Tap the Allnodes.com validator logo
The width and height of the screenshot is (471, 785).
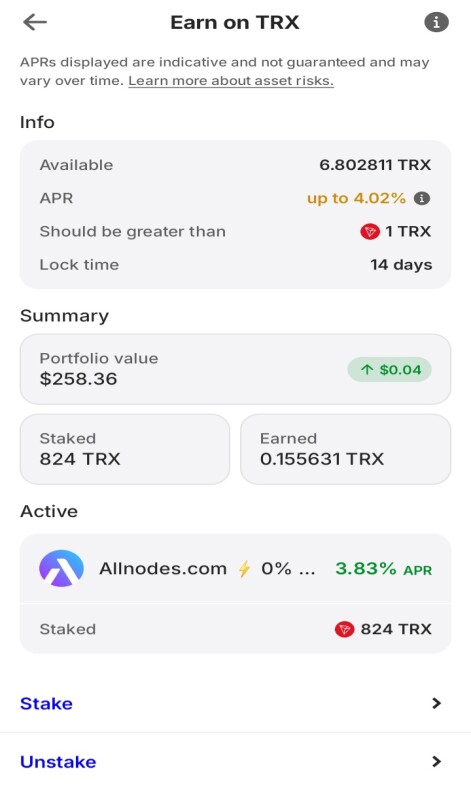tap(61, 568)
